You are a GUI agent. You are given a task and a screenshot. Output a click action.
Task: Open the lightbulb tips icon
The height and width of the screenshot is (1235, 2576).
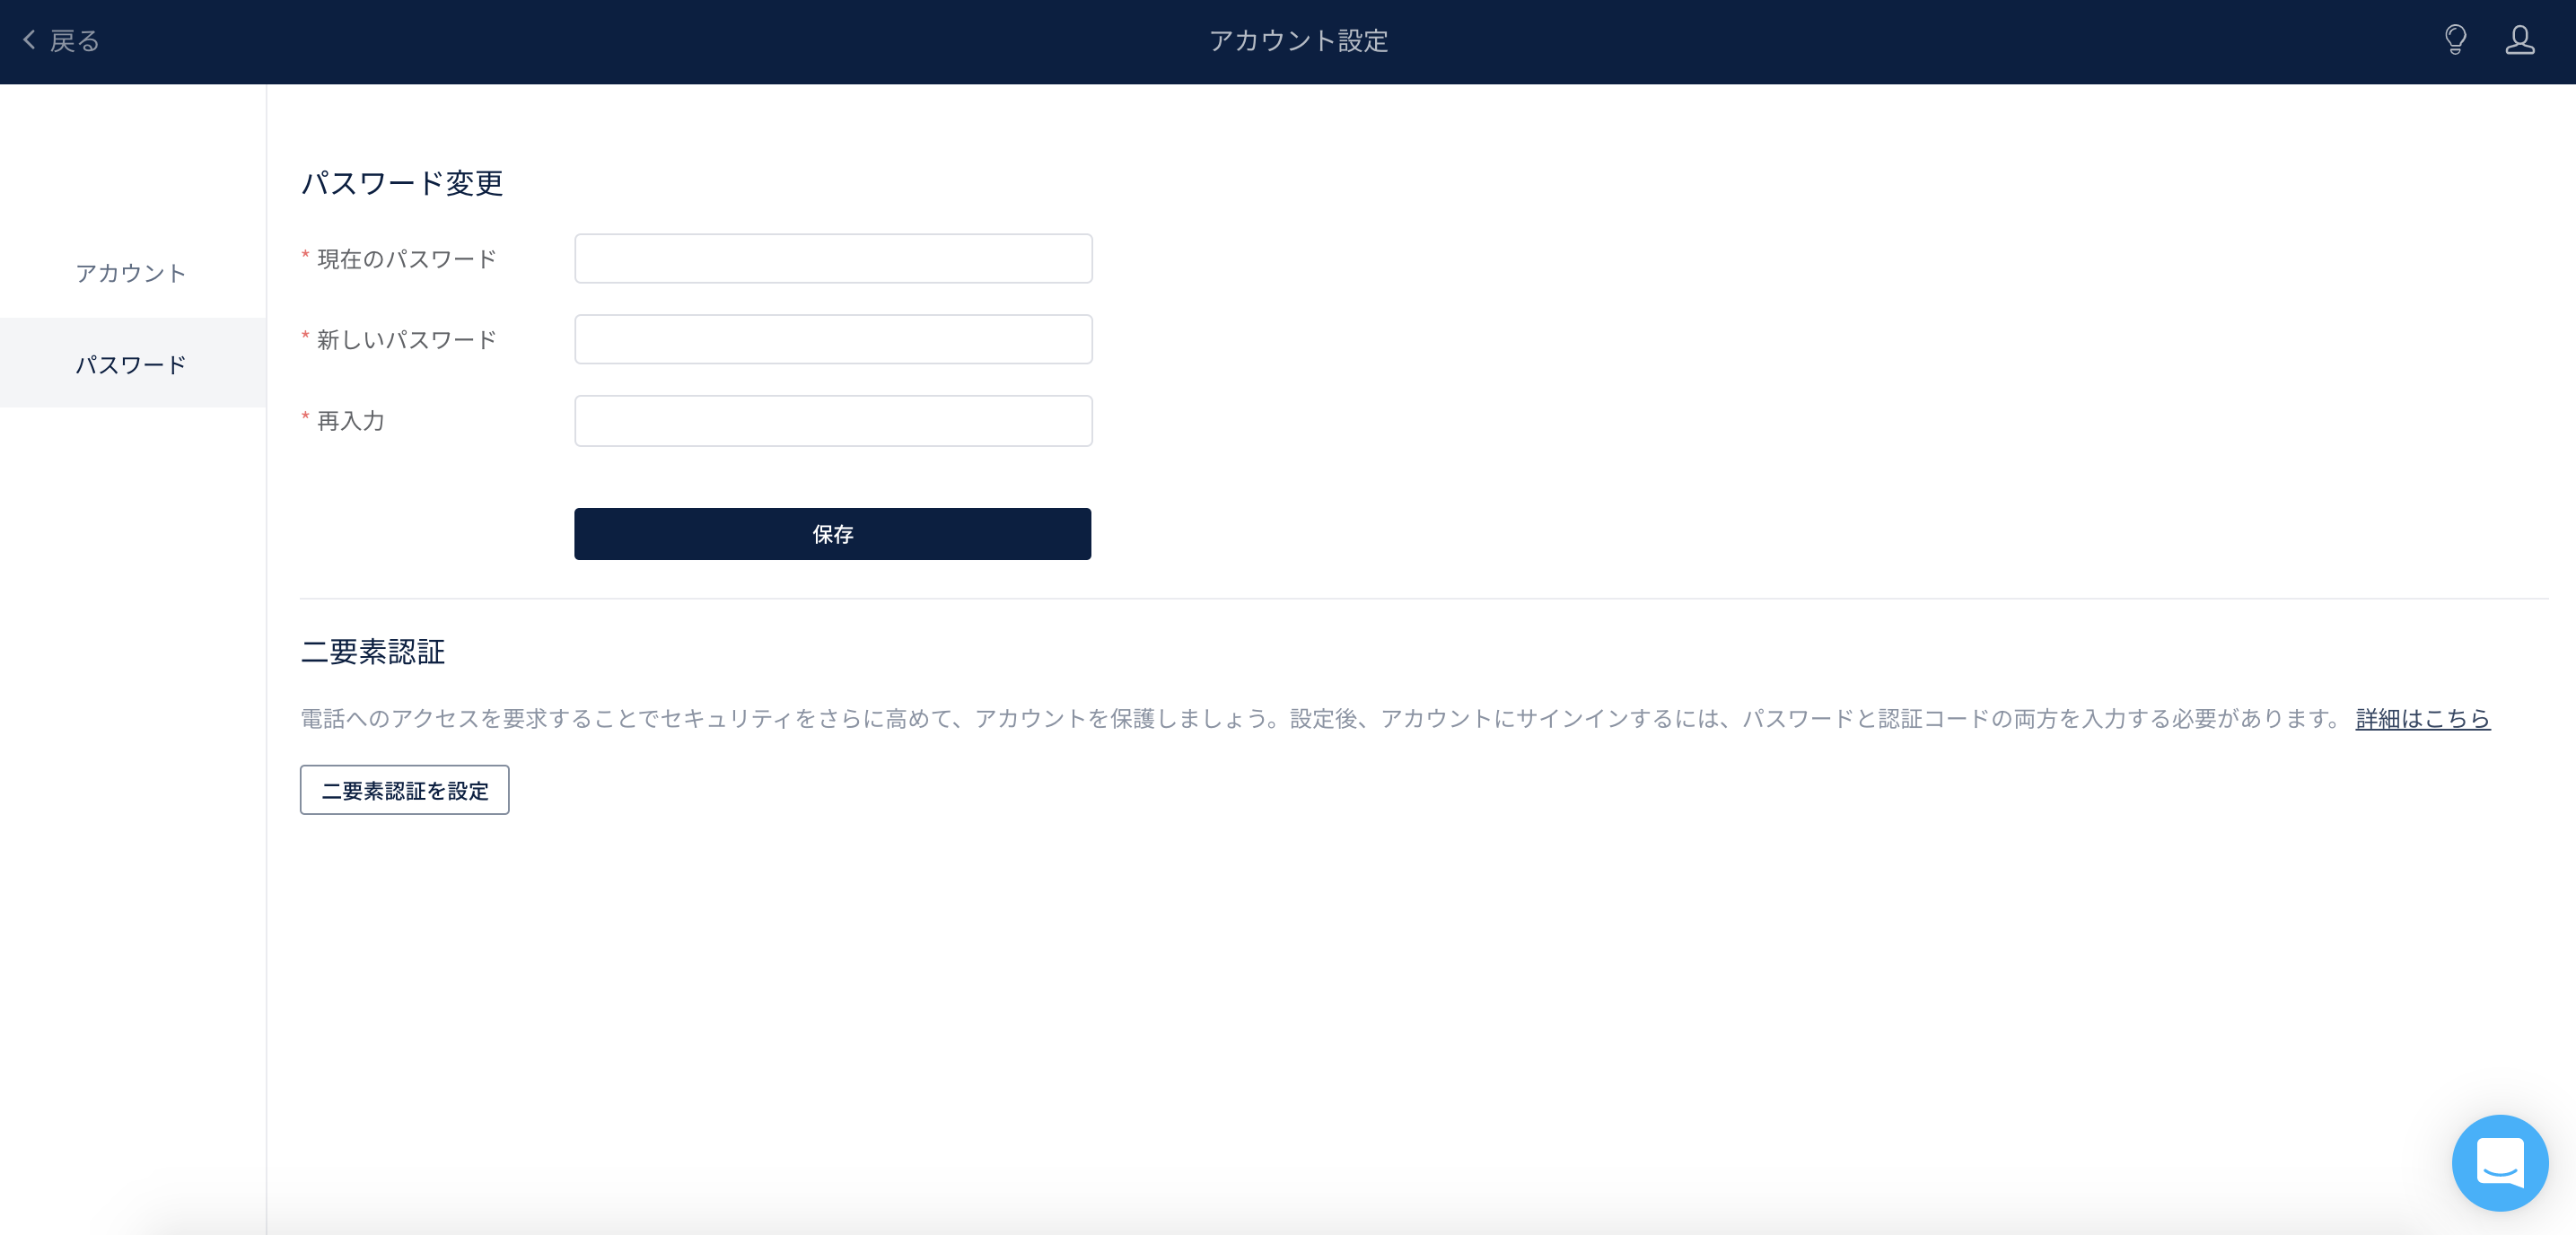tap(2455, 40)
